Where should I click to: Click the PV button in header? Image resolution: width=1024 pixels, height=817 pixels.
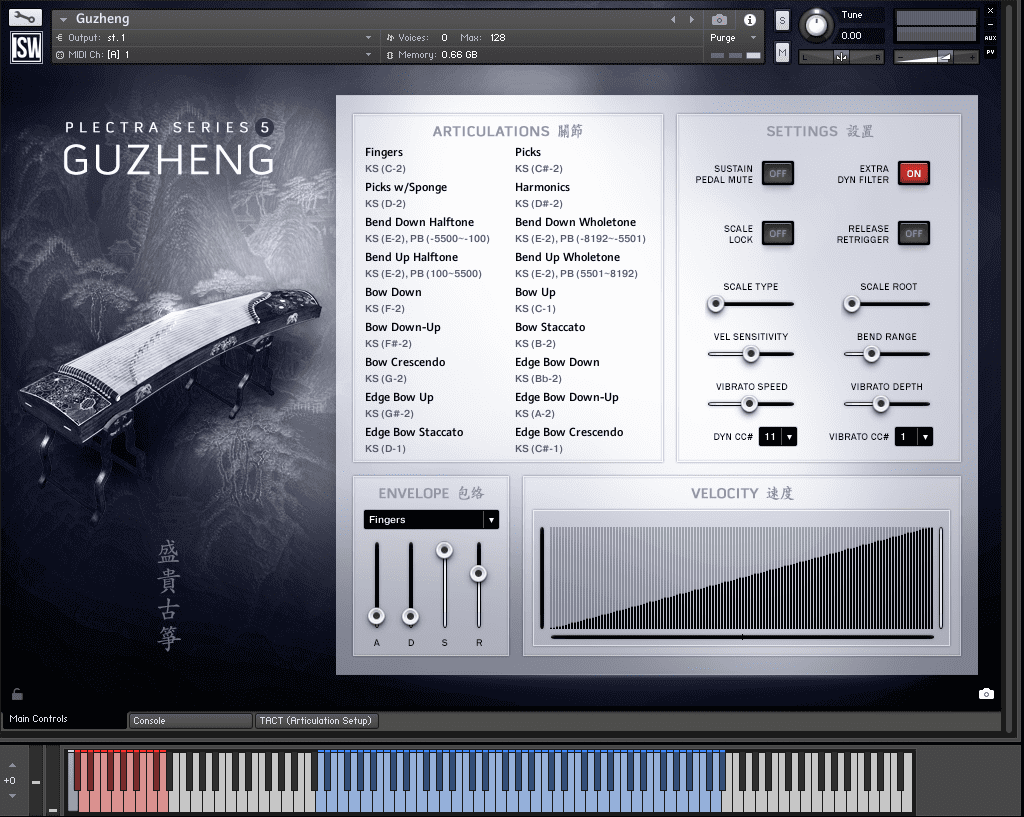point(990,52)
